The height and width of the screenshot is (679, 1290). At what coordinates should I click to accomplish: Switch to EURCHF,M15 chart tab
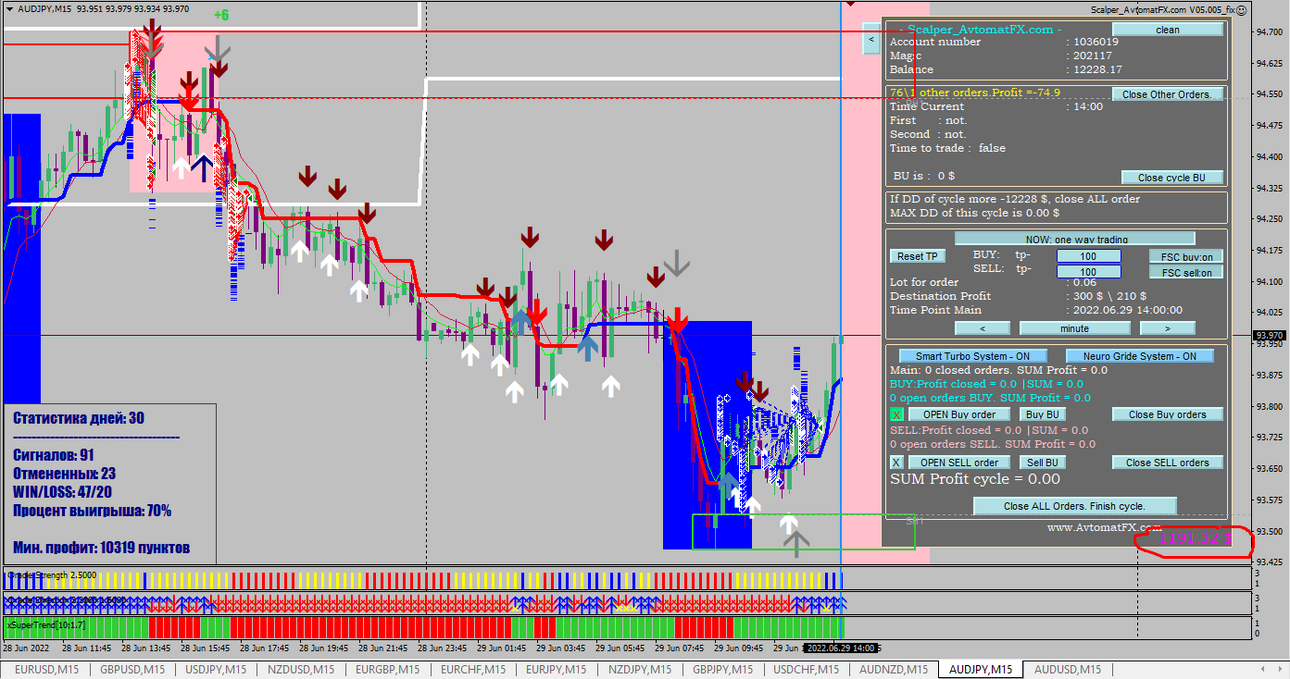pos(474,669)
